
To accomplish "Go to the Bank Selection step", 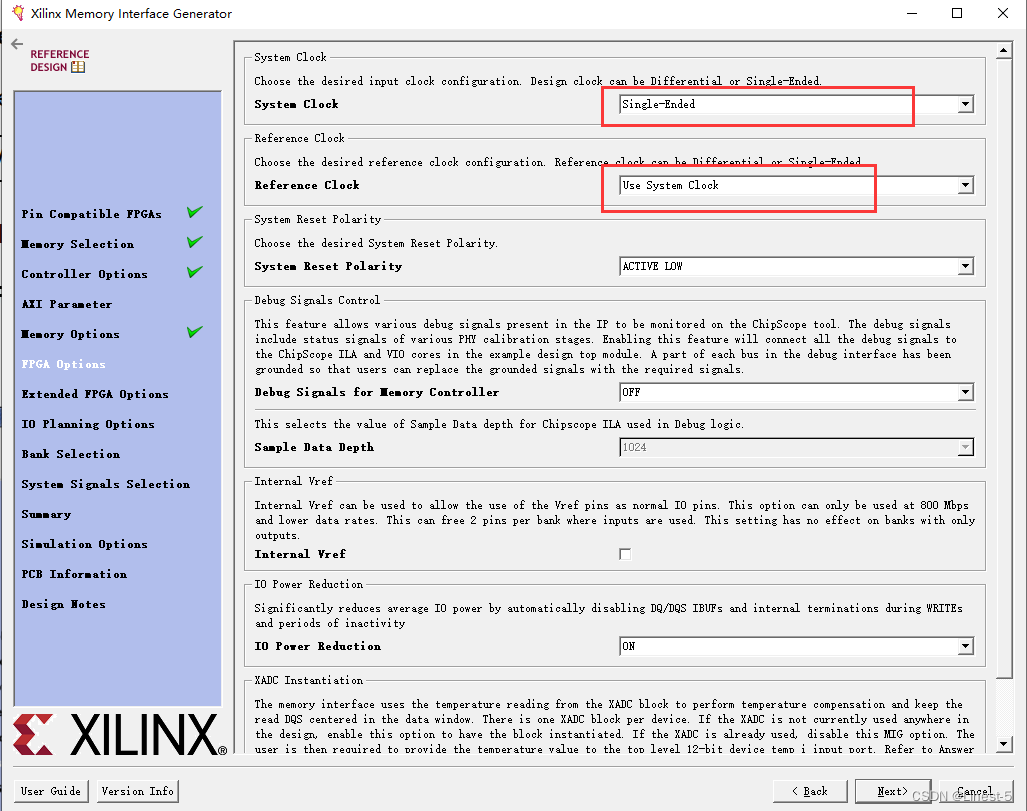I will tap(71, 454).
